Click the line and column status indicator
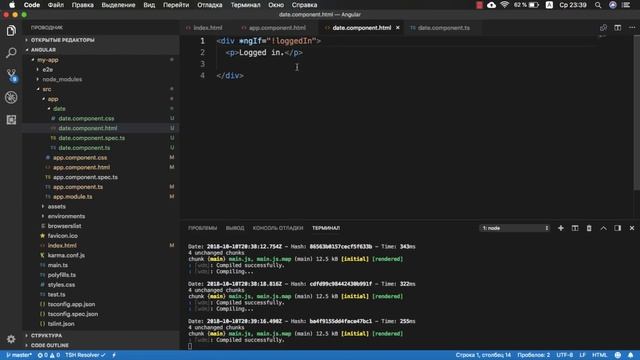Viewport: 640px width, 360px height. (483, 355)
